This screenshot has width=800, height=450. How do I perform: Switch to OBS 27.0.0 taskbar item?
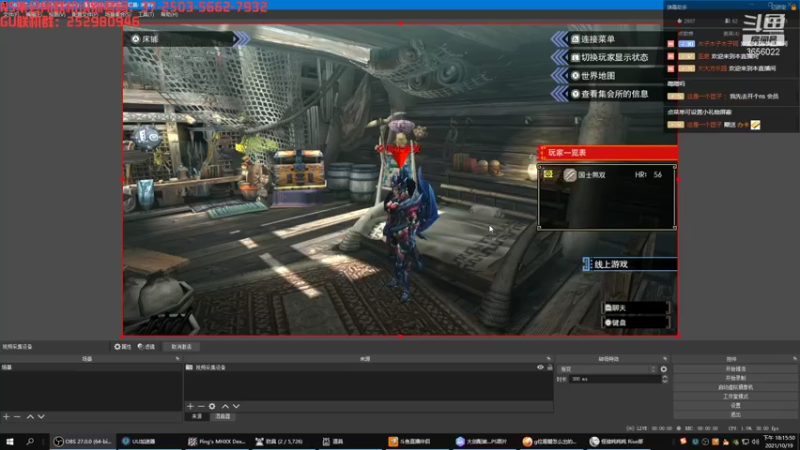pyautogui.click(x=83, y=441)
